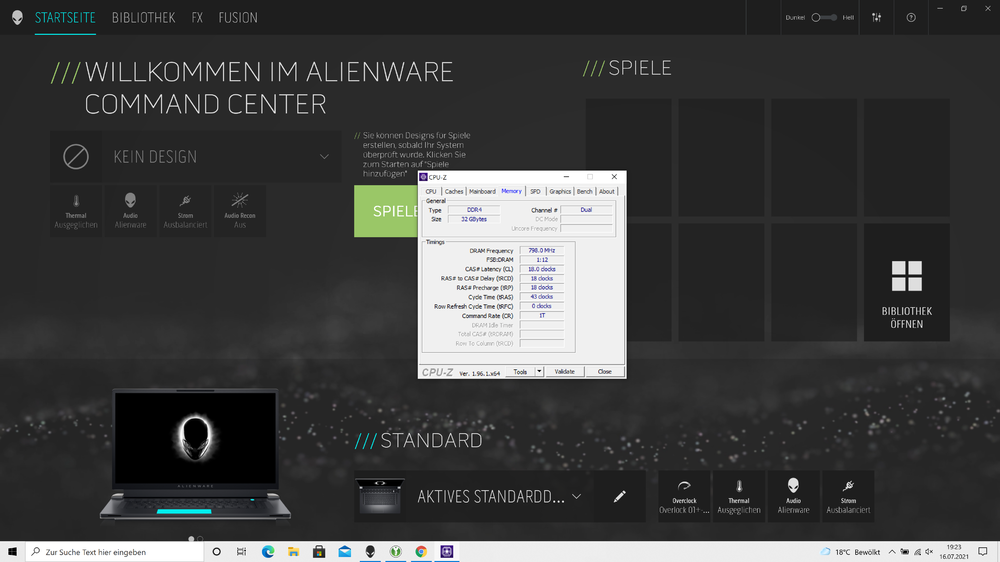
Task: Open Microsoft Edge from the taskbar
Action: [x=268, y=552]
